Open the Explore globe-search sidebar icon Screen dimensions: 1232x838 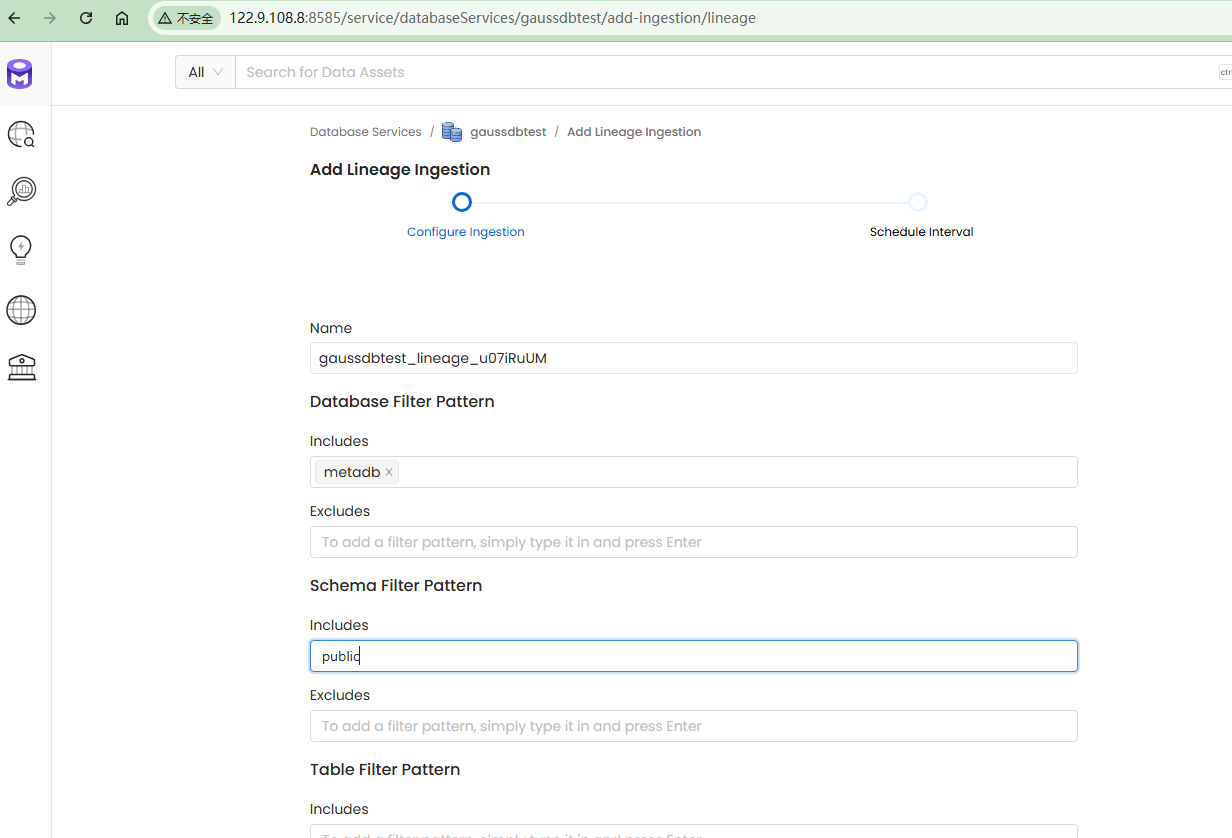tap(21, 134)
